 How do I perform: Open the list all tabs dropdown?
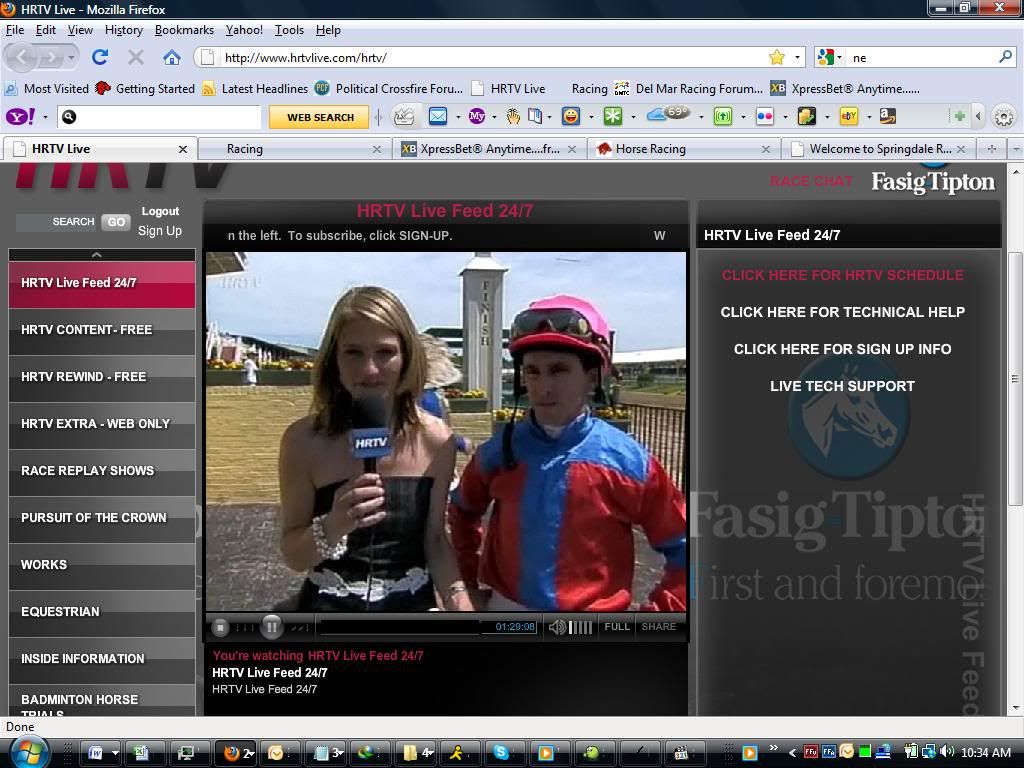[1016, 149]
